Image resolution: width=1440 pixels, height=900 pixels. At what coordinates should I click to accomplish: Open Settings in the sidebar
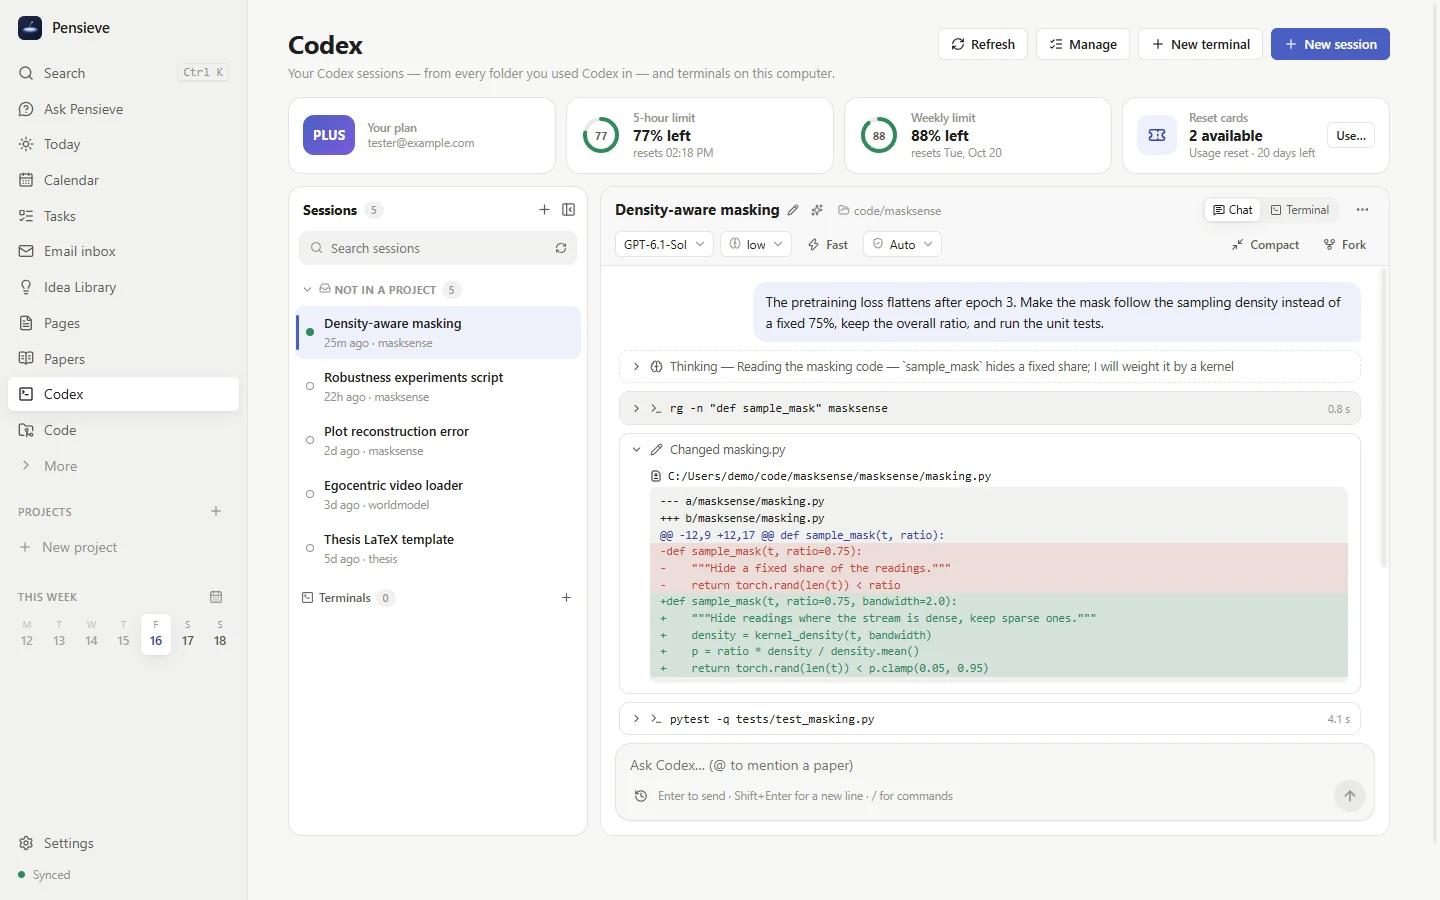124,843
